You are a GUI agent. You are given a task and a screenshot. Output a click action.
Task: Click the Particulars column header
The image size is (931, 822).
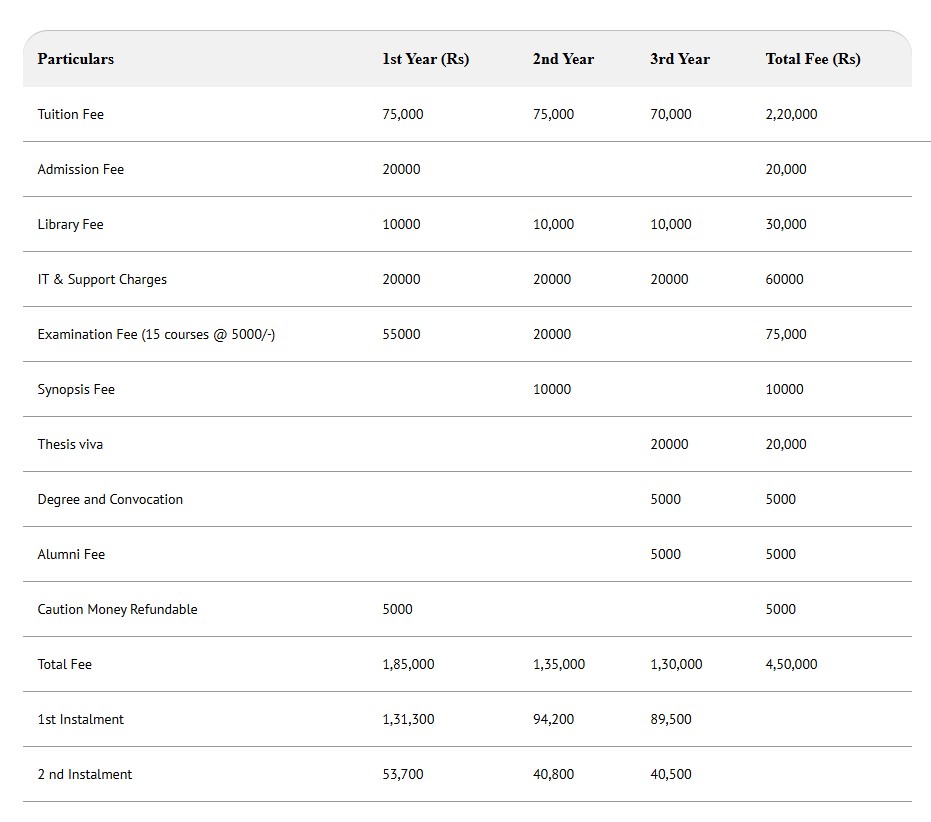tap(76, 59)
